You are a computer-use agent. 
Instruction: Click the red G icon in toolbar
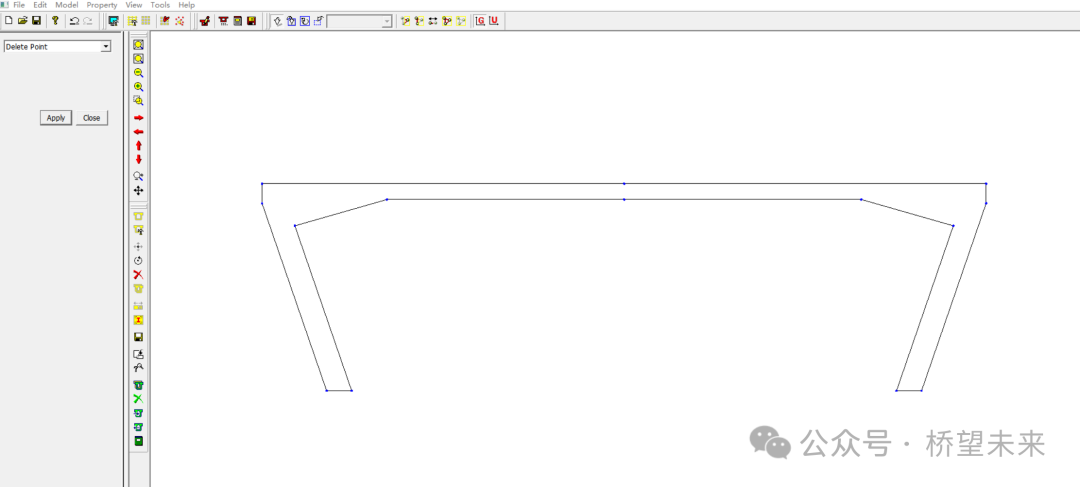coord(480,21)
